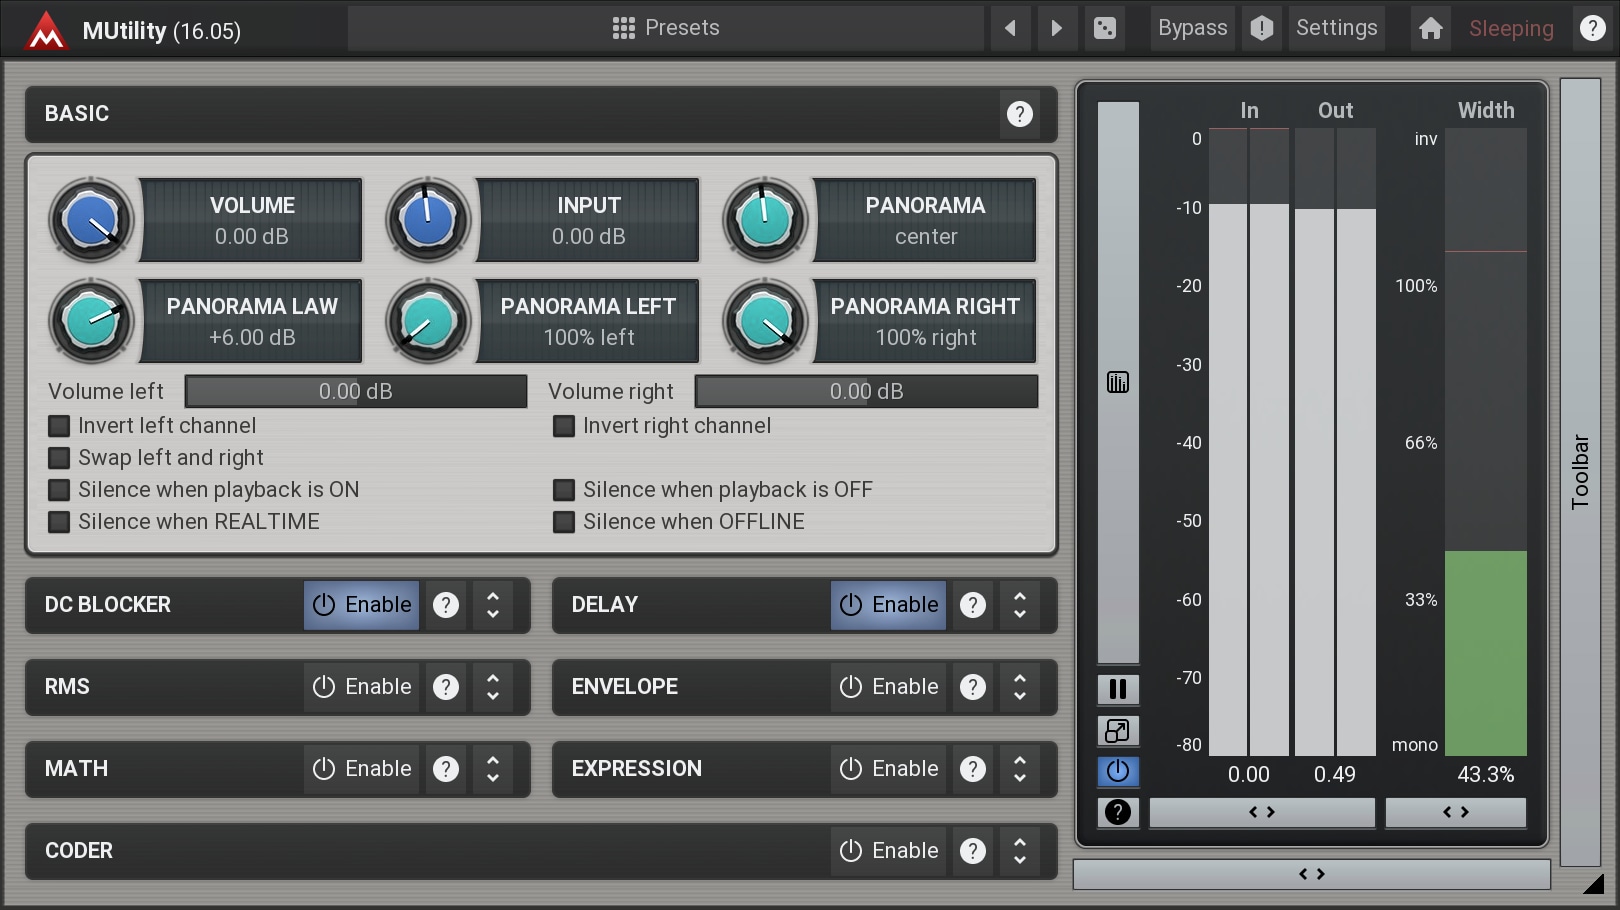
Task: Open the DELAY help icon
Action: point(973,605)
